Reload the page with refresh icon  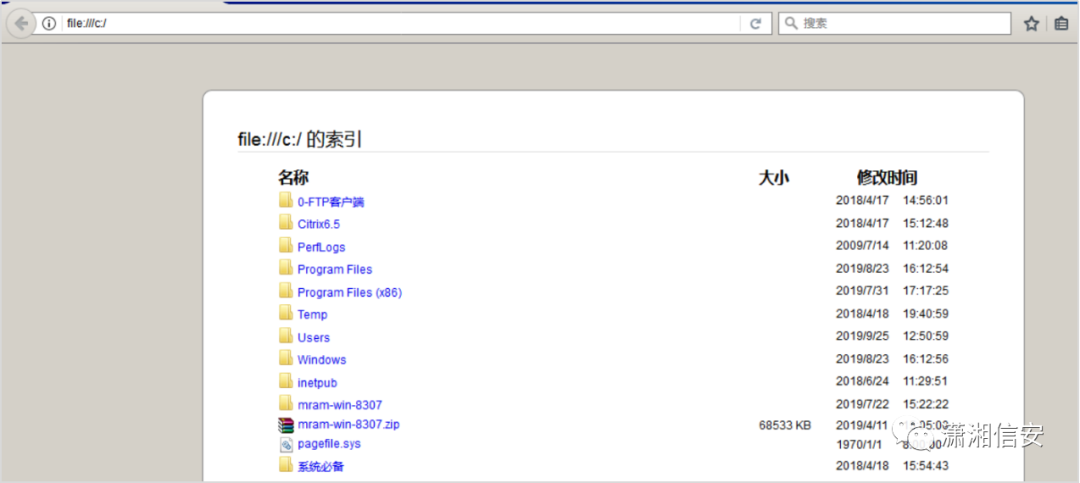coord(756,23)
